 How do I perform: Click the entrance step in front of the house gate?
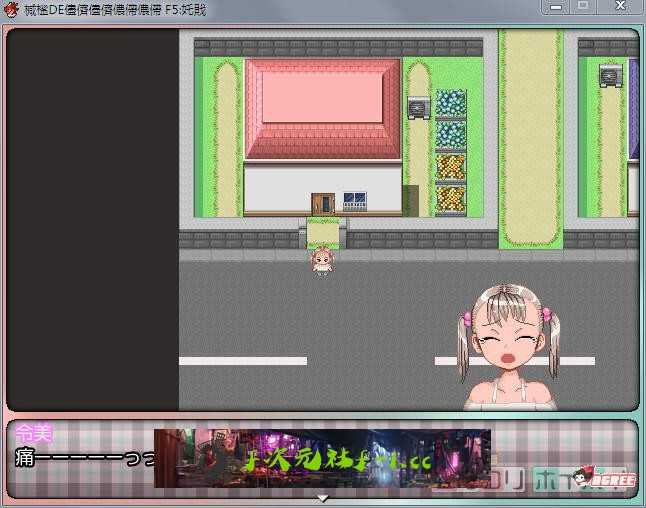pyautogui.click(x=322, y=234)
